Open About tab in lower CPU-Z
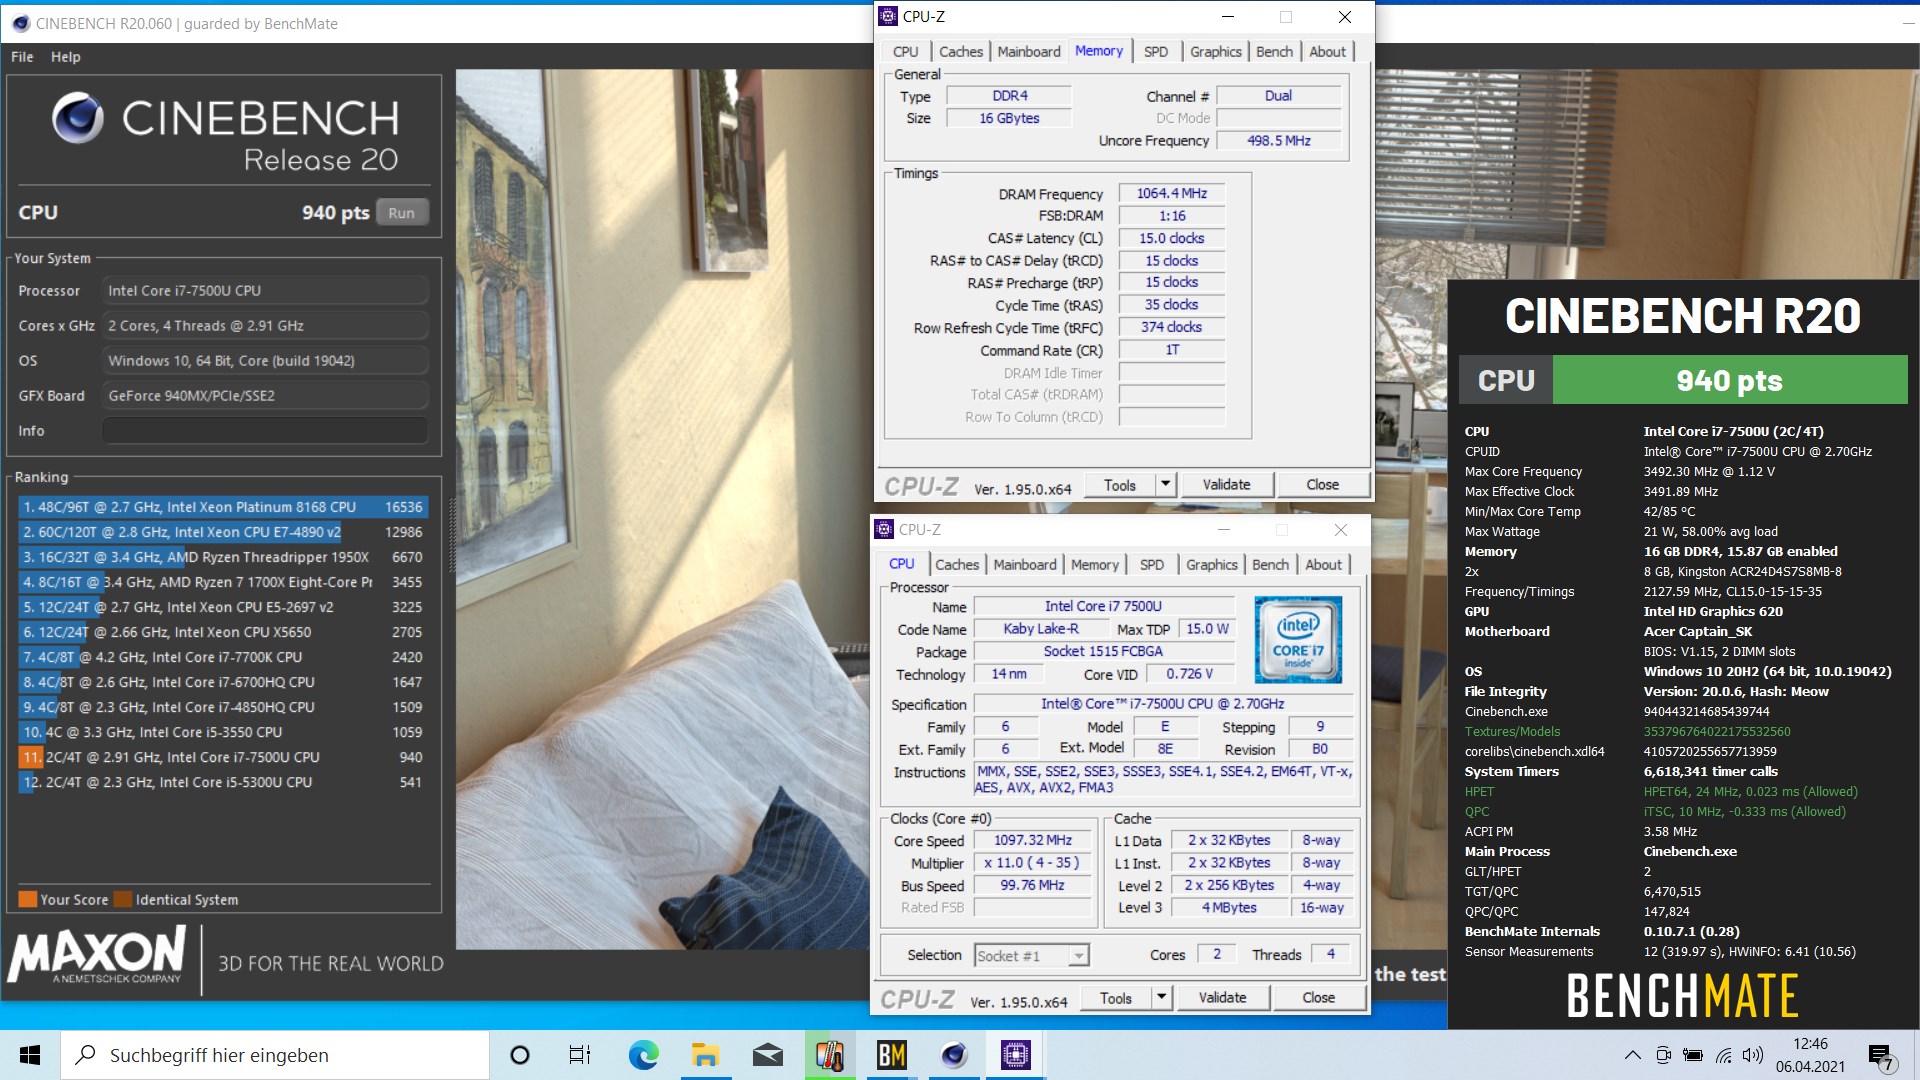1920x1080 pixels. pos(1324,565)
